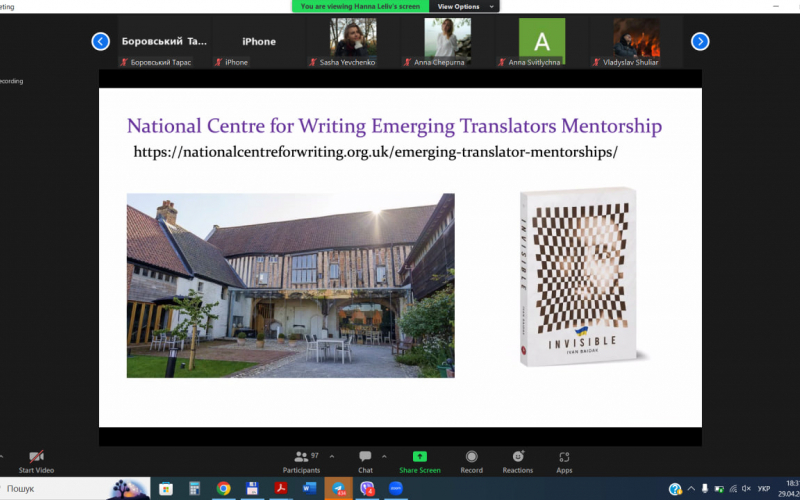
Task: Open the floppy disk save app in taskbar
Action: [252, 489]
